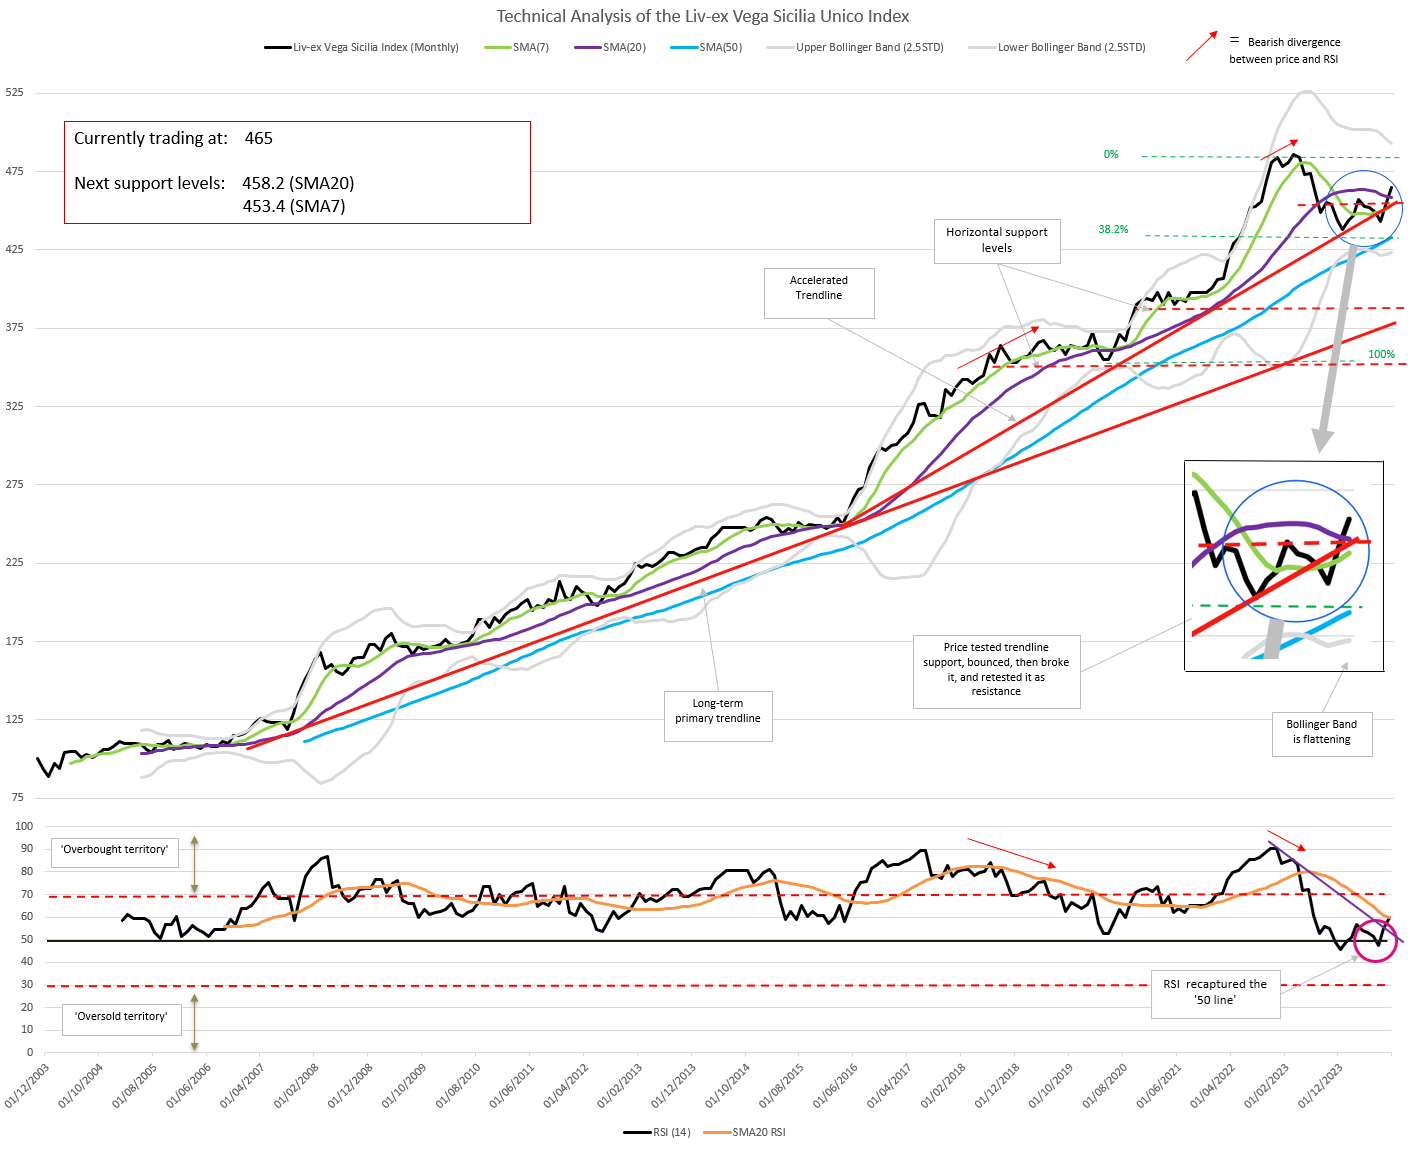Click the '375' price axis label
This screenshot has width=1408, height=1149.
click(x=14, y=327)
